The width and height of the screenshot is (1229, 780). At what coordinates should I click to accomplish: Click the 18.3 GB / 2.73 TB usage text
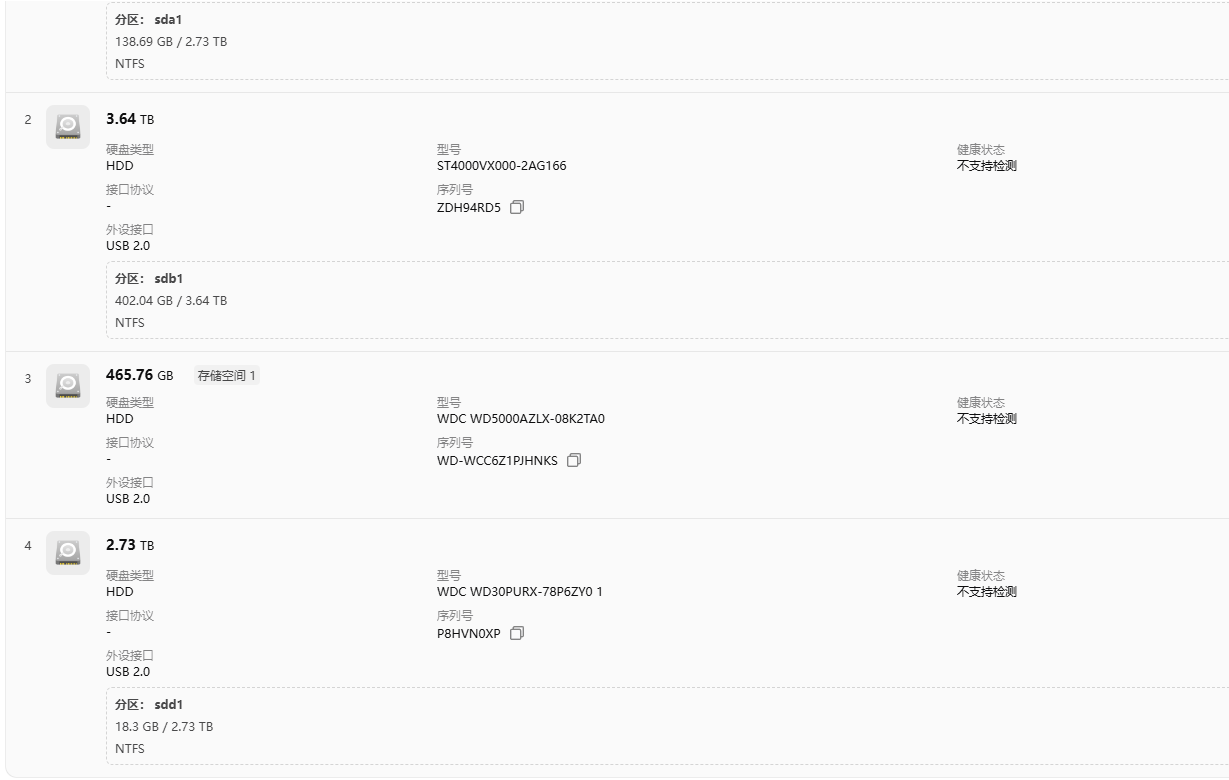(x=164, y=727)
